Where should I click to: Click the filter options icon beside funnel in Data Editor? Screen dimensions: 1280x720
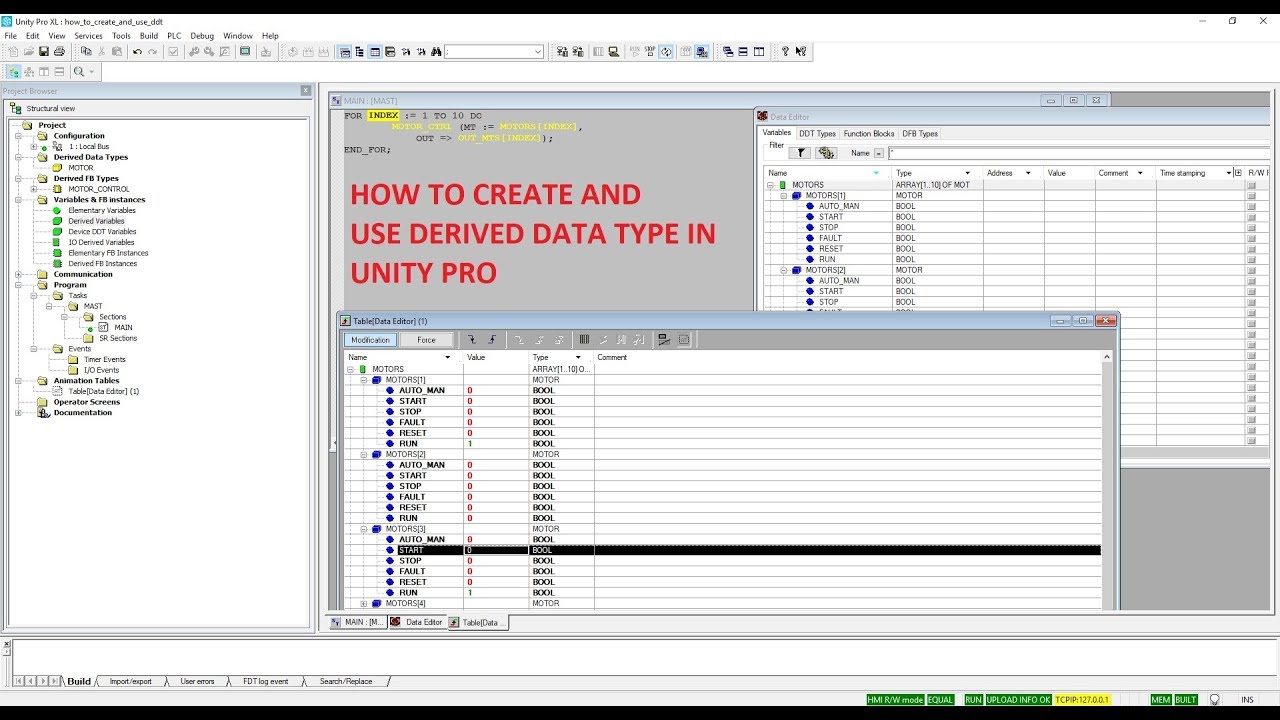tap(826, 153)
